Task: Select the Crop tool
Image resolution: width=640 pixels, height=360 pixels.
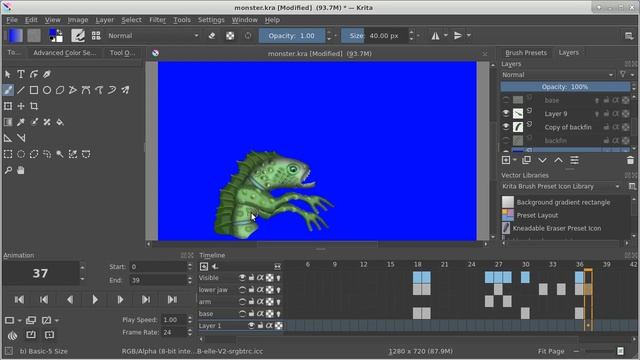Action: tap(34, 106)
